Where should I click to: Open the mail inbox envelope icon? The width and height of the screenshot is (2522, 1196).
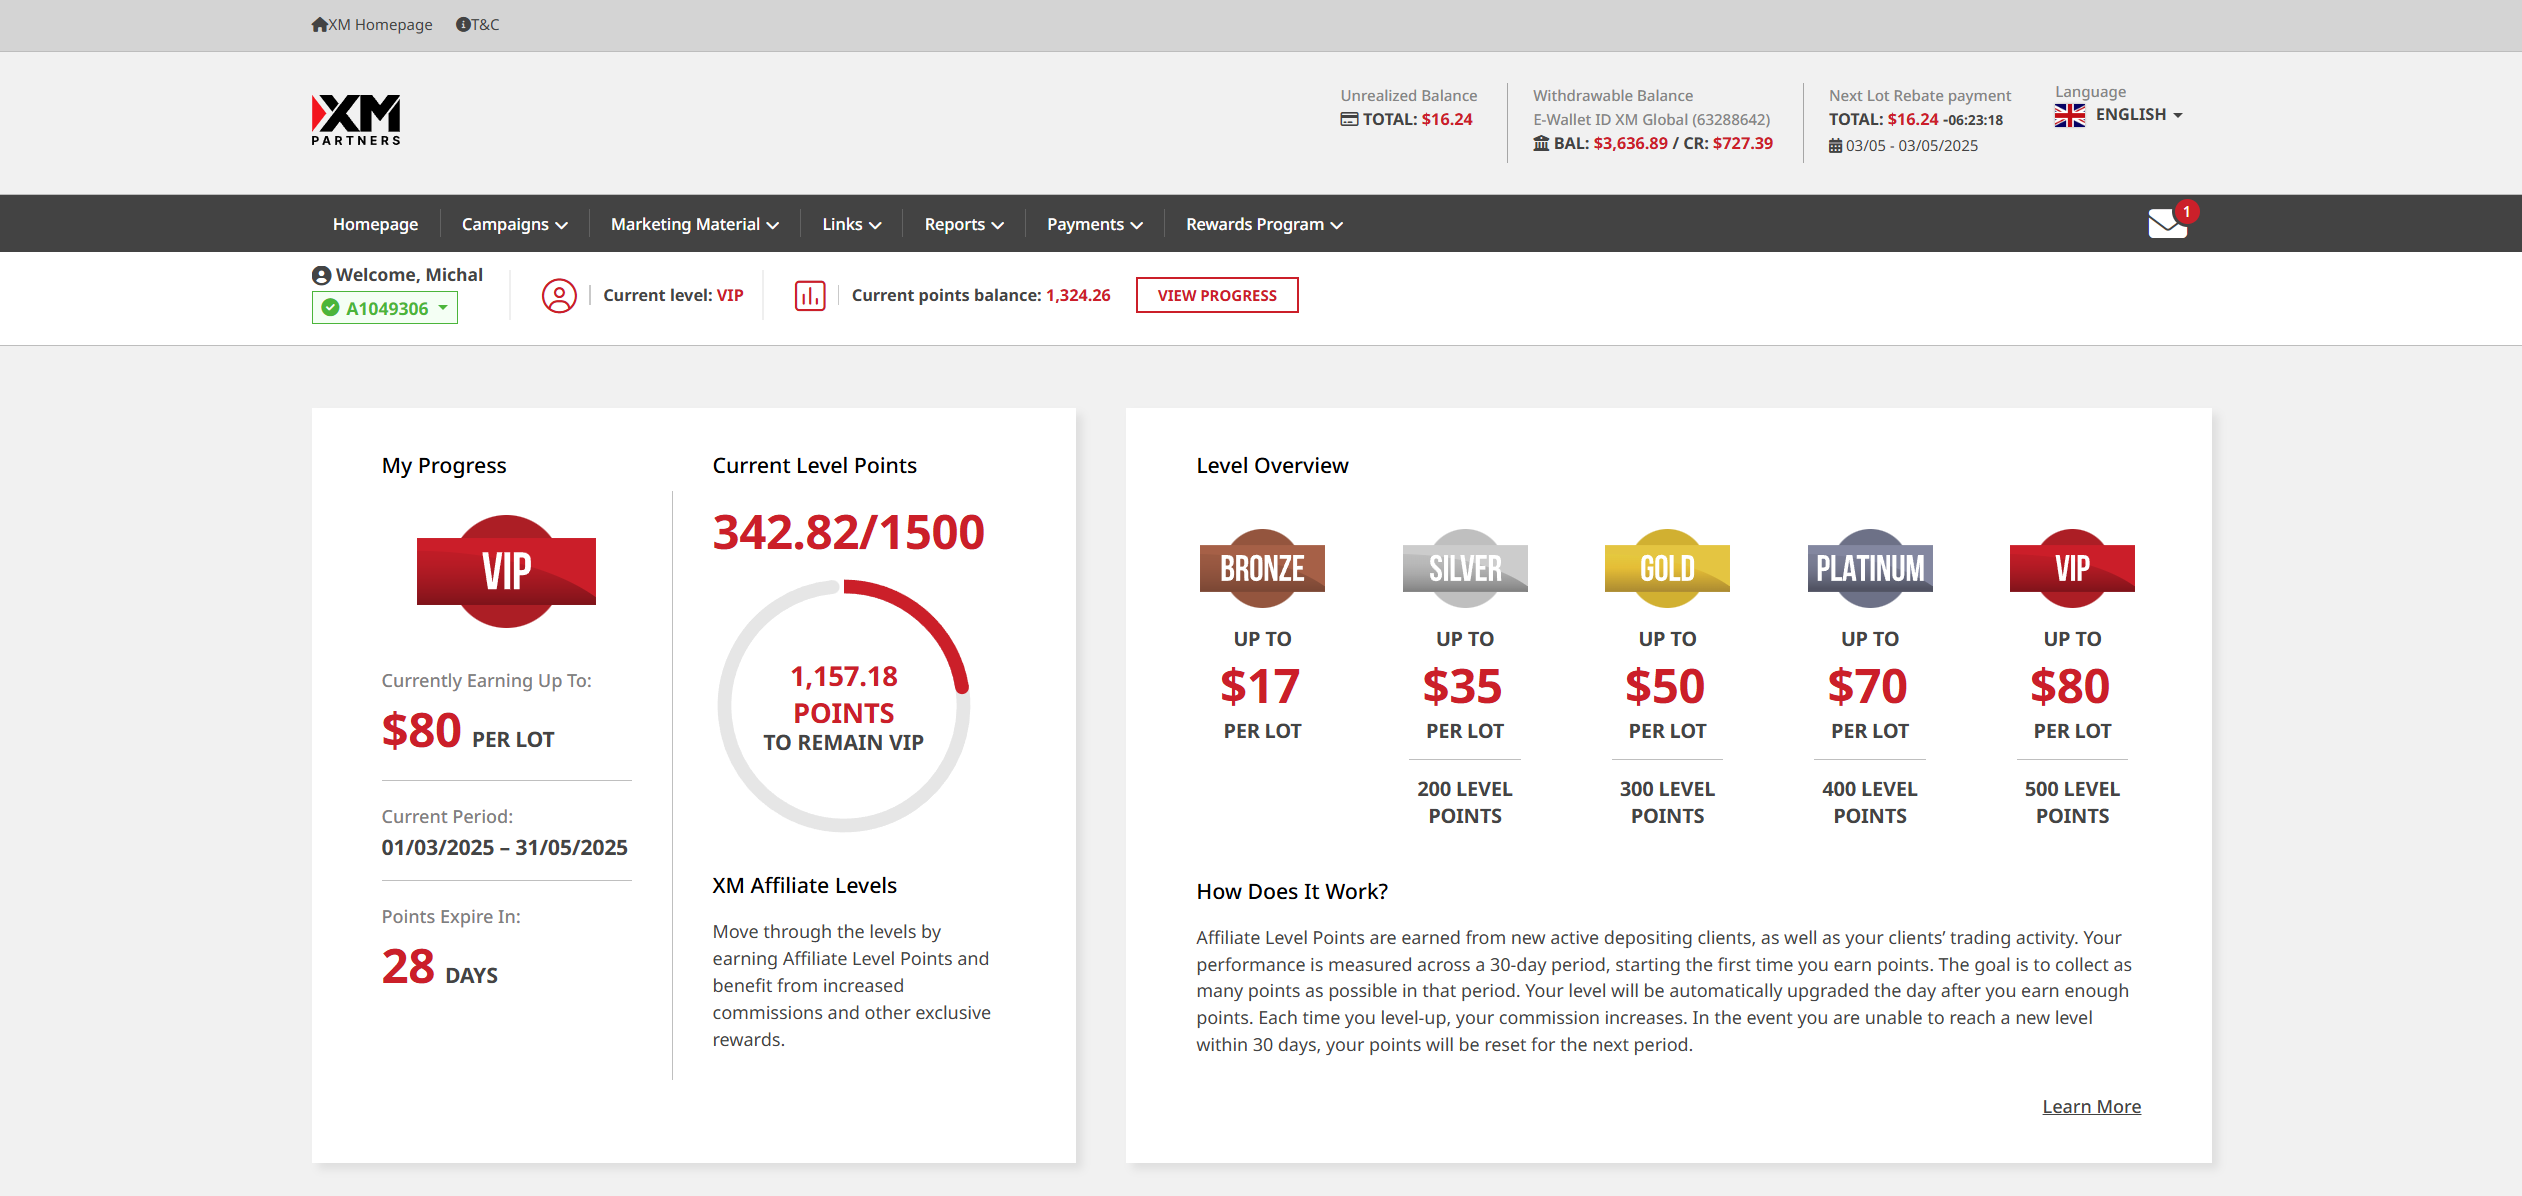click(2167, 223)
